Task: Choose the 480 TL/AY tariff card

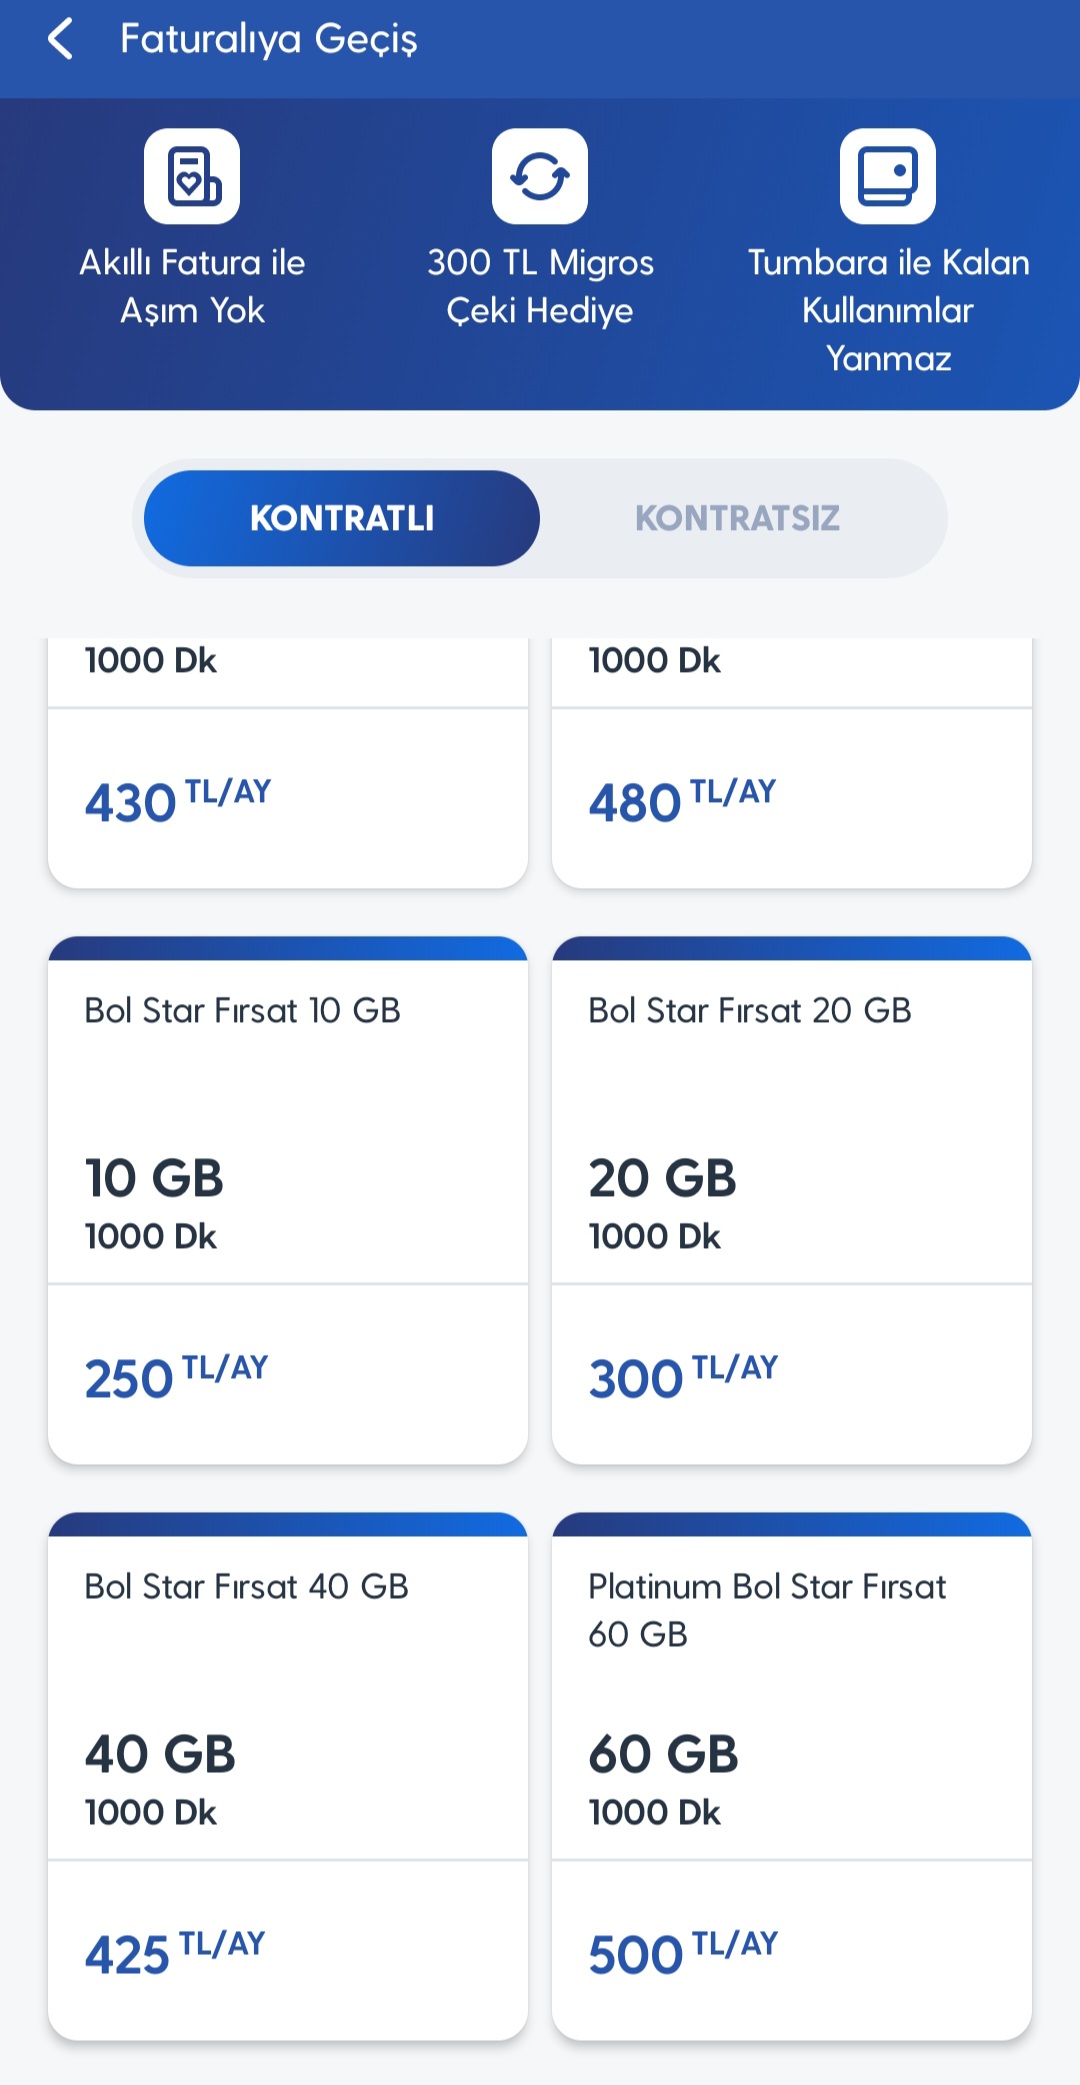Action: coord(792,763)
